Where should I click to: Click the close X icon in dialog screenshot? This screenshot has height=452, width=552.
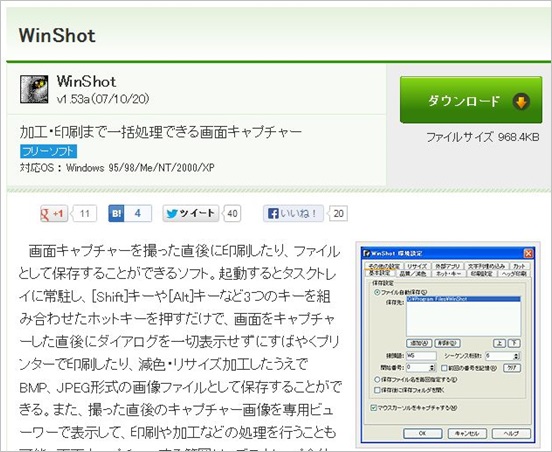(x=528, y=253)
